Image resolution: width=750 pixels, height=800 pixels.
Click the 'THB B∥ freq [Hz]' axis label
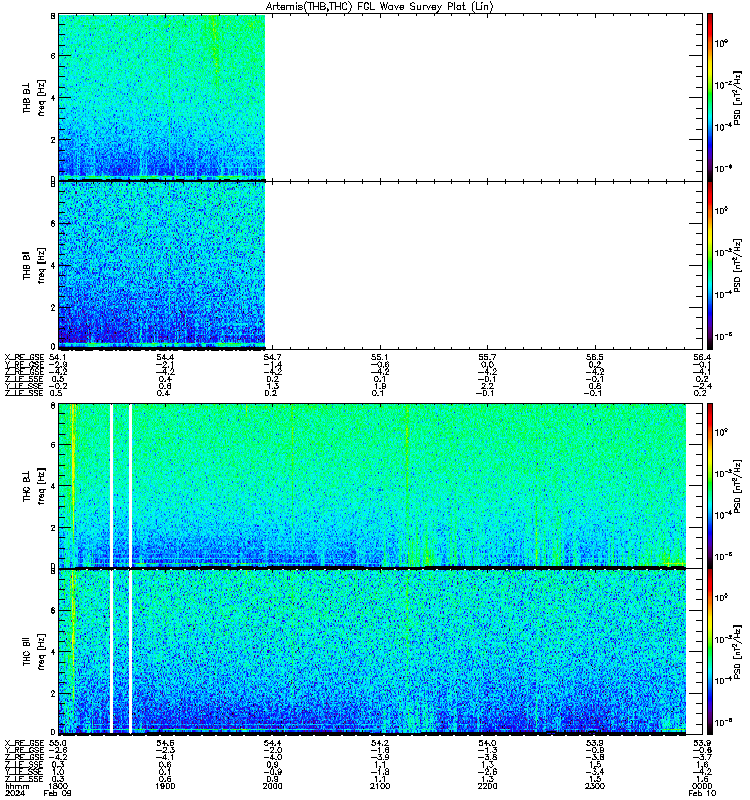pyautogui.click(x=34, y=265)
